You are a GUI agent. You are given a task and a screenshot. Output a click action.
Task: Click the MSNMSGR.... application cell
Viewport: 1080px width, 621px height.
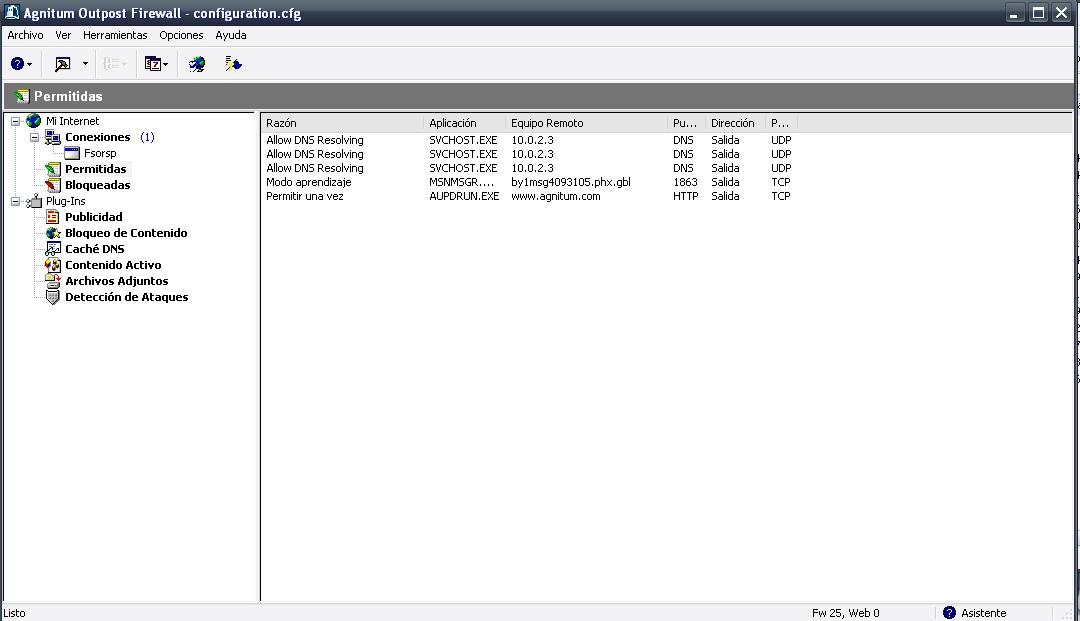[x=461, y=182]
